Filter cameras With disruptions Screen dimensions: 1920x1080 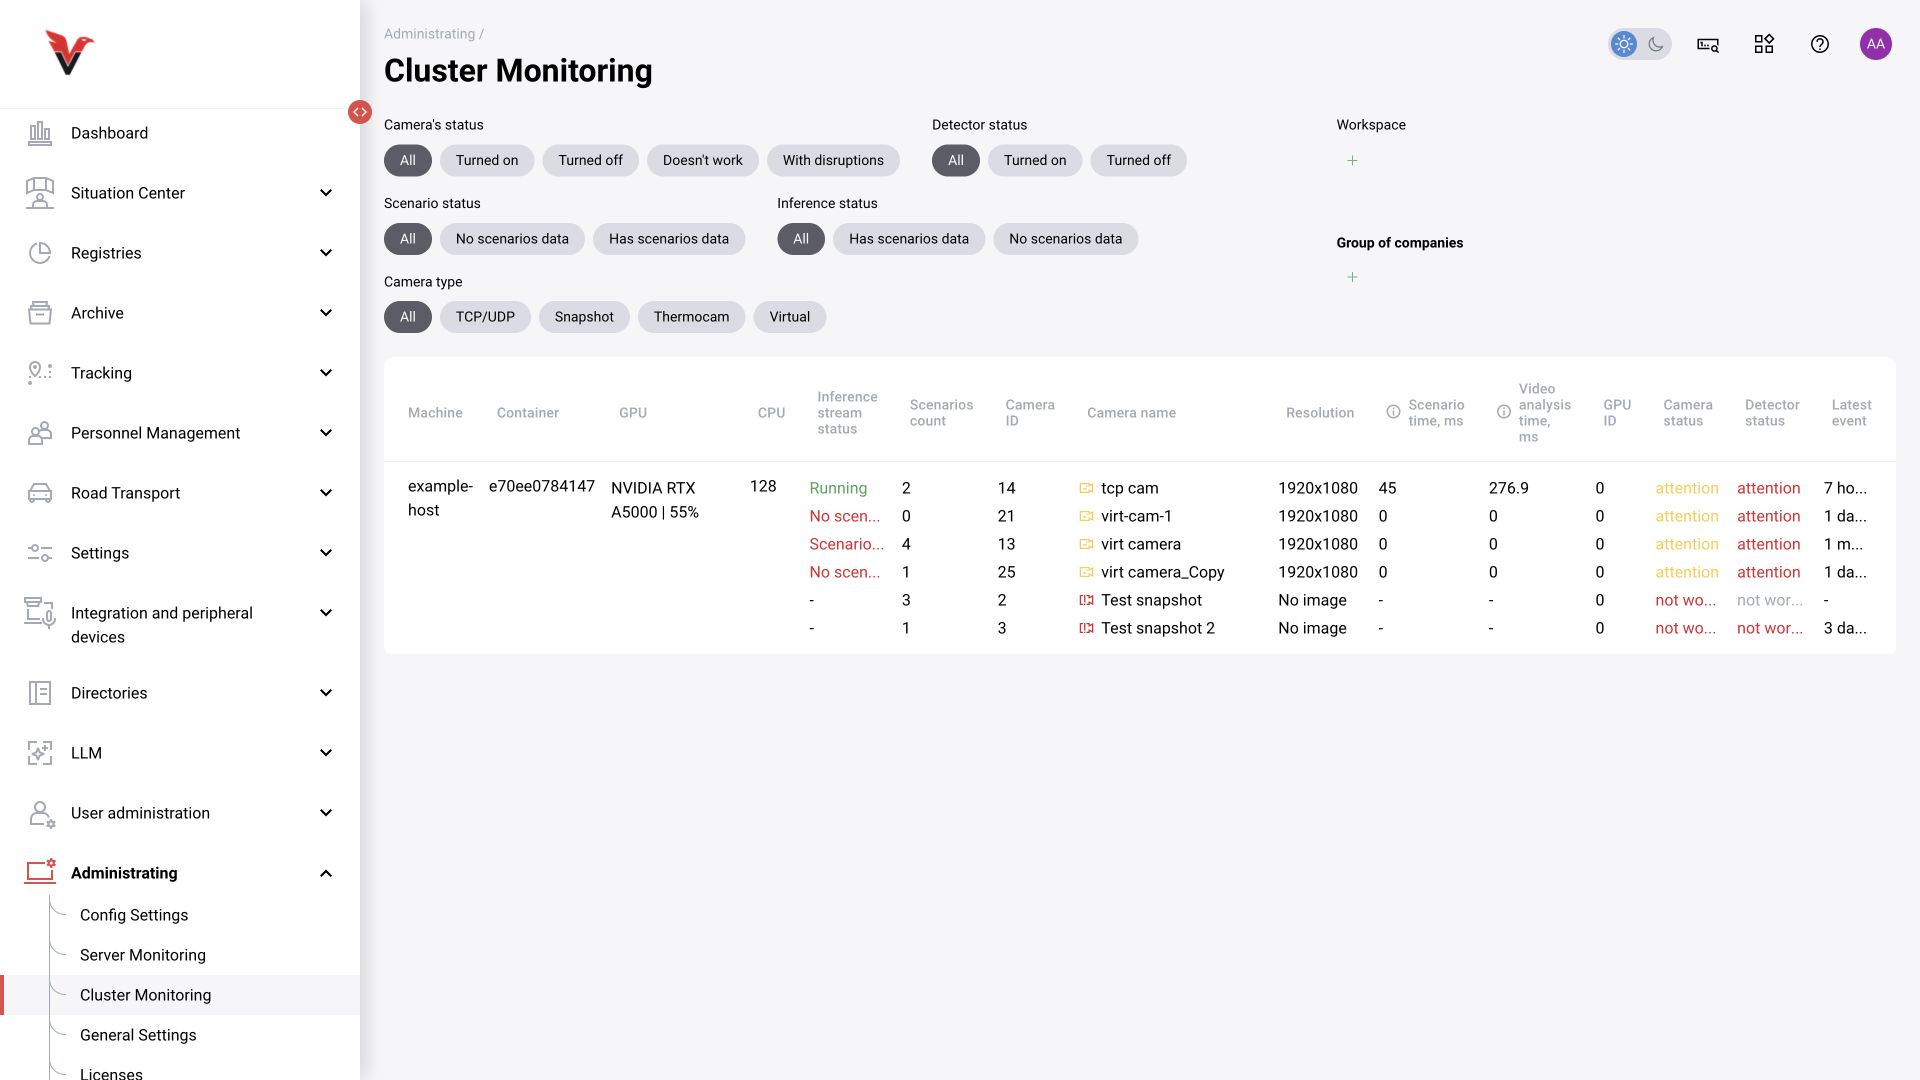click(833, 160)
